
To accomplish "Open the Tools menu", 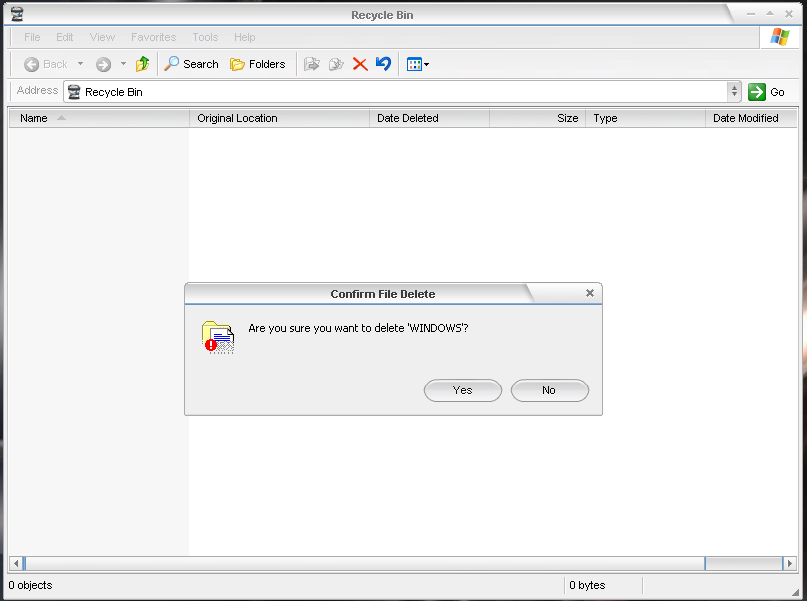I will coord(204,37).
